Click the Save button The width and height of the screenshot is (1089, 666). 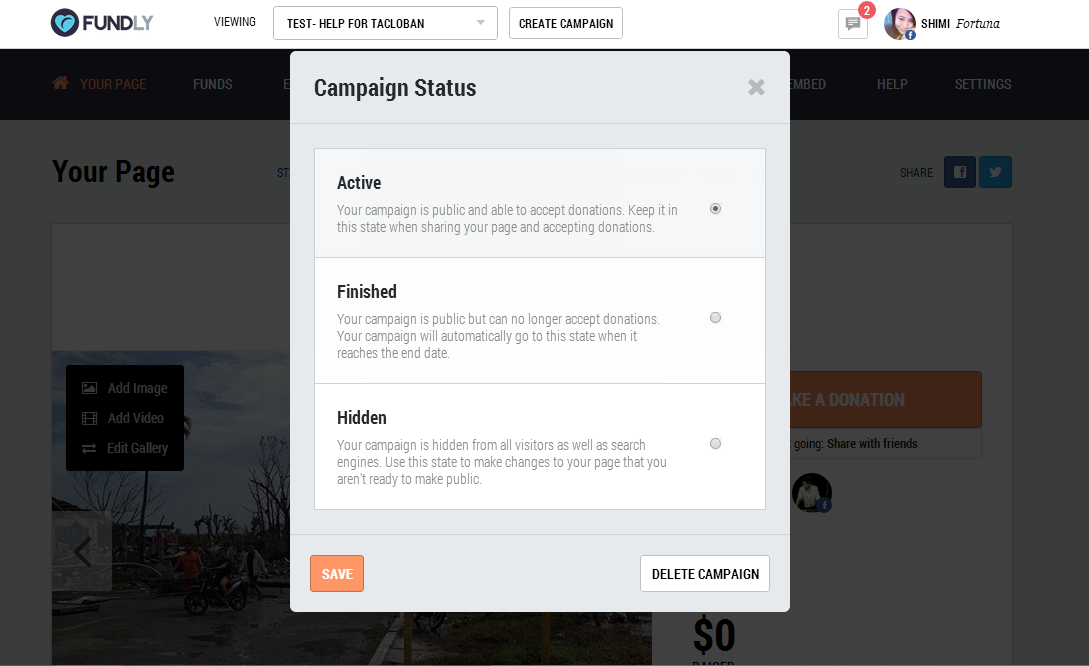(x=337, y=574)
